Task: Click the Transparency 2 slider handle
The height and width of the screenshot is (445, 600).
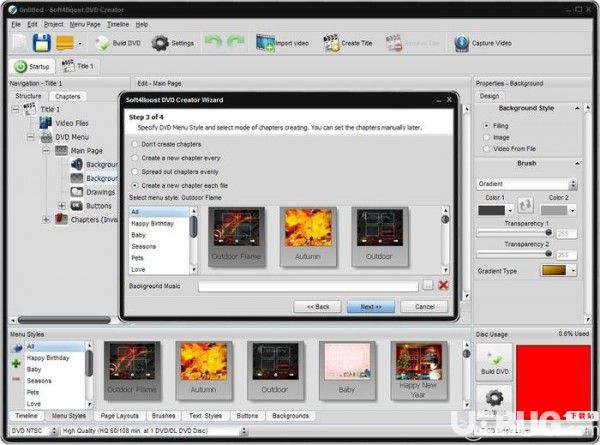Action: coord(548,253)
